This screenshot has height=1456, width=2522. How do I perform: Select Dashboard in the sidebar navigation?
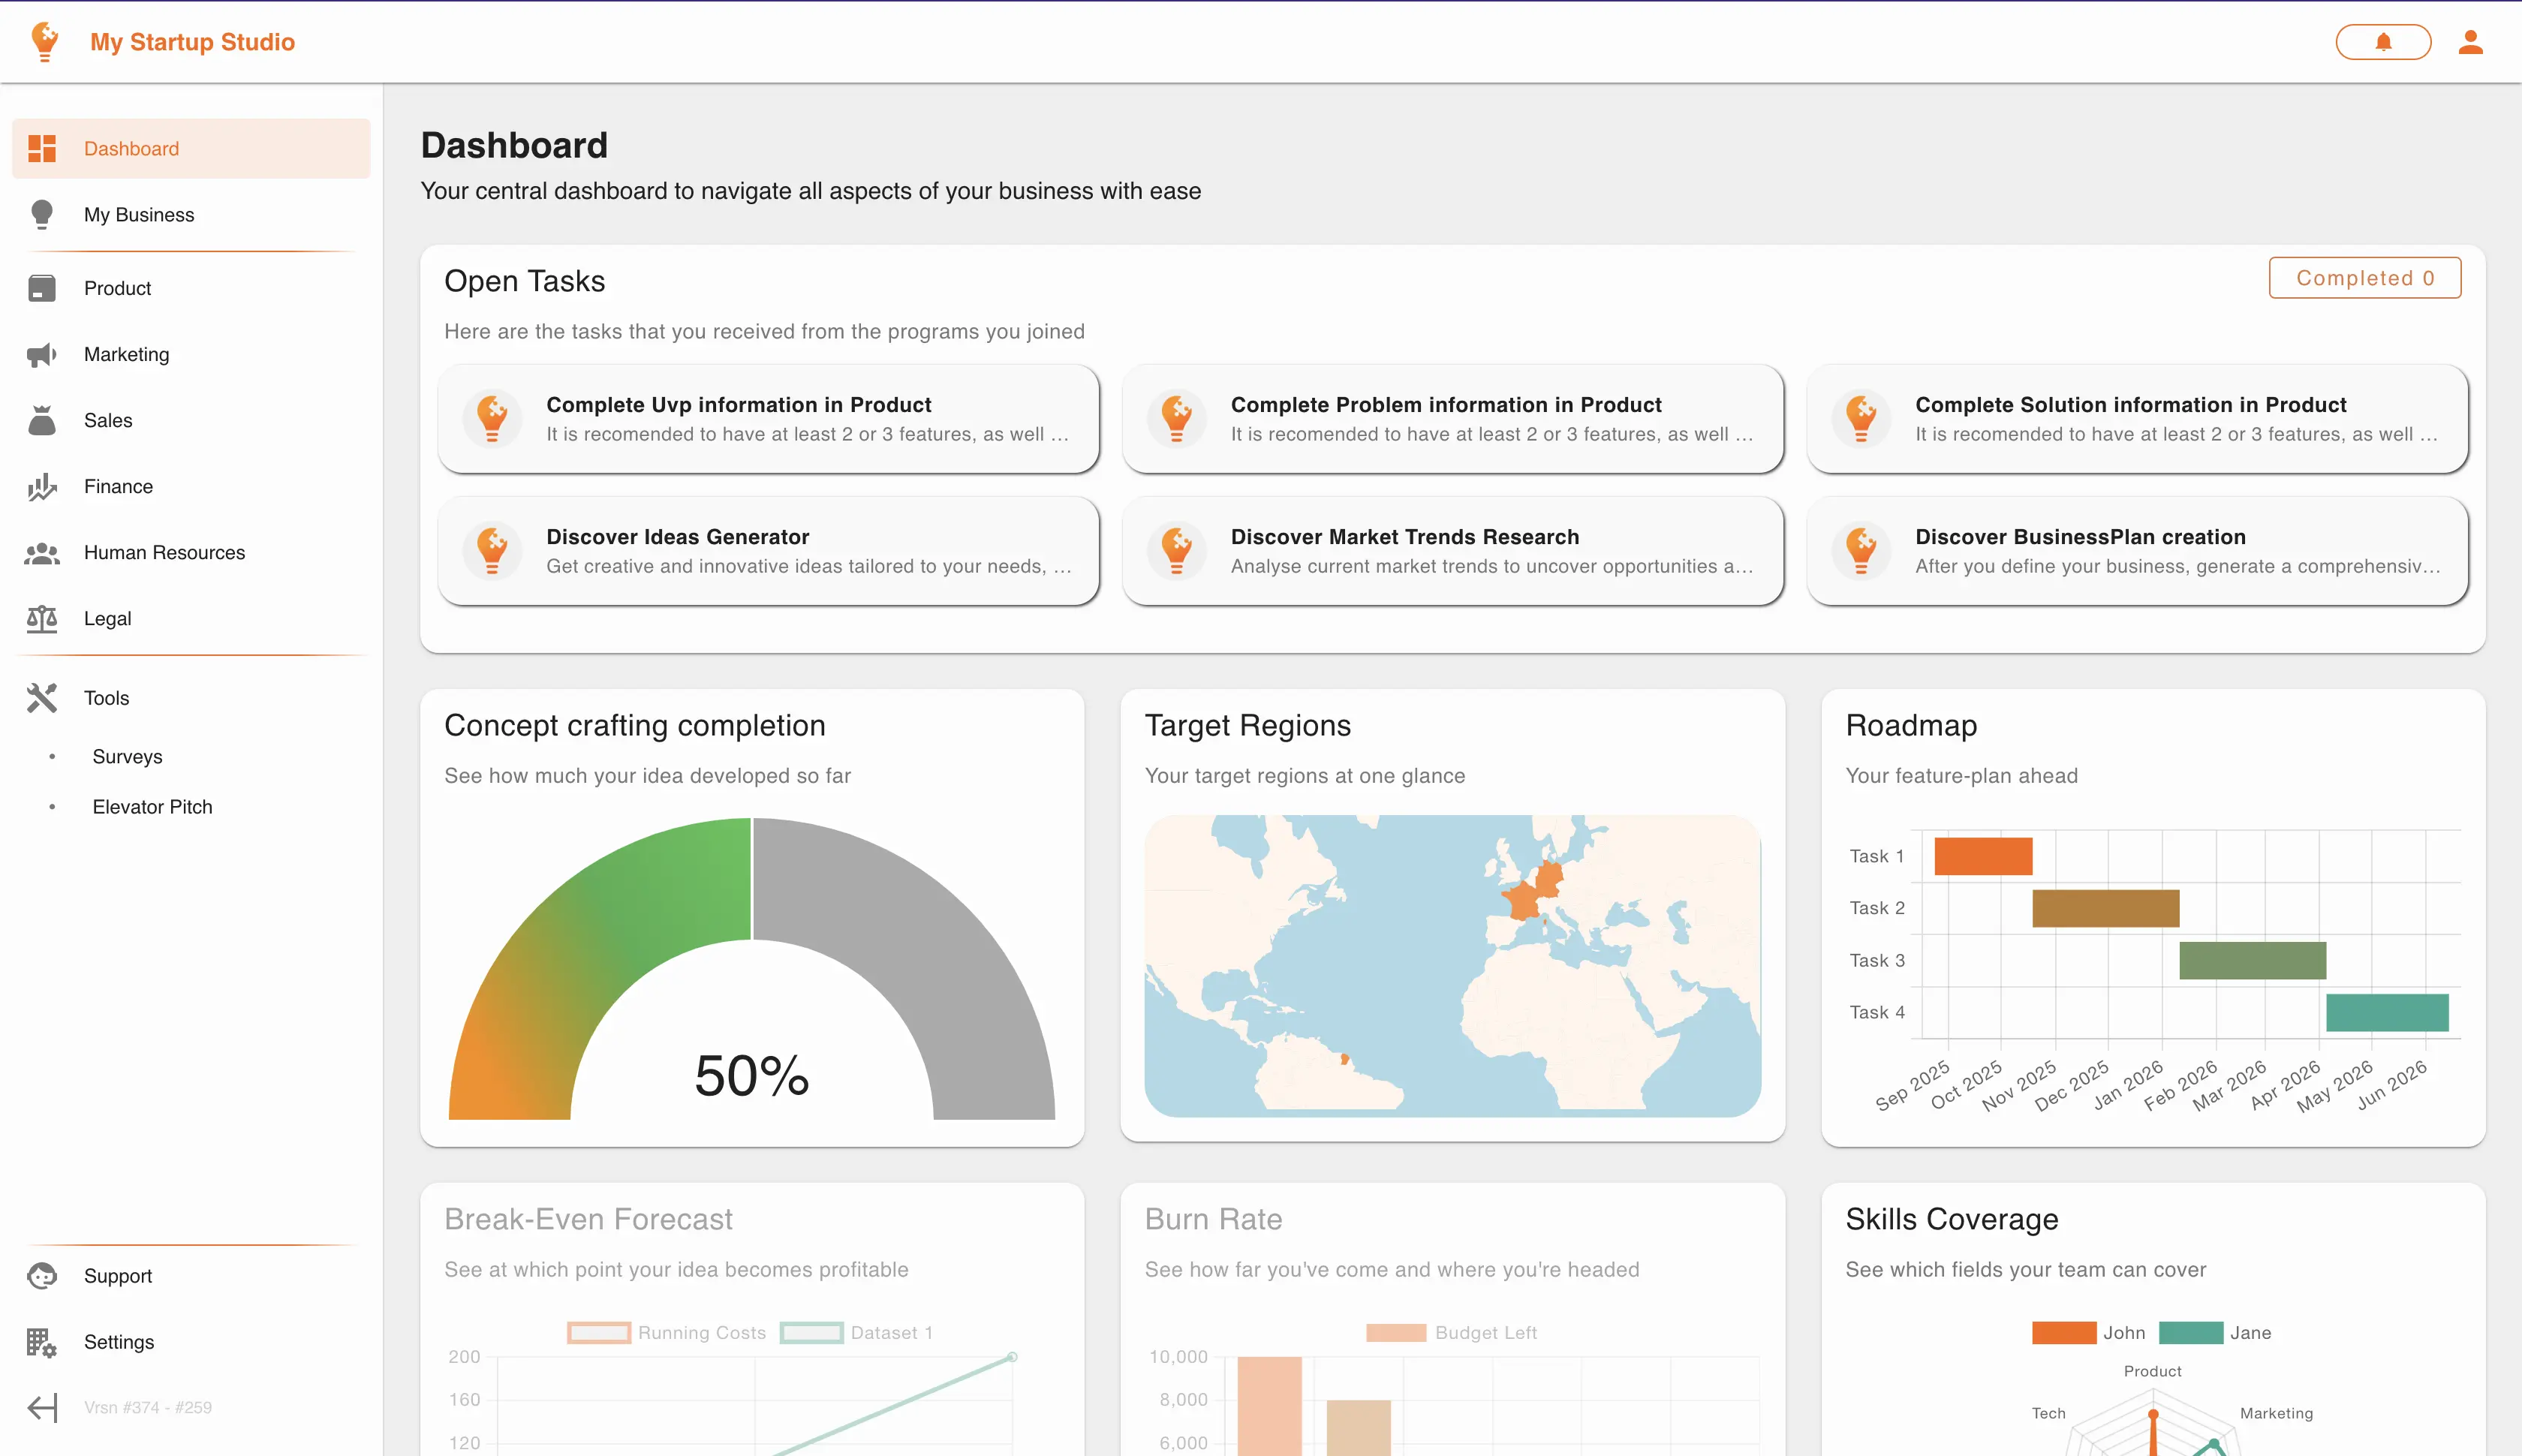point(131,148)
